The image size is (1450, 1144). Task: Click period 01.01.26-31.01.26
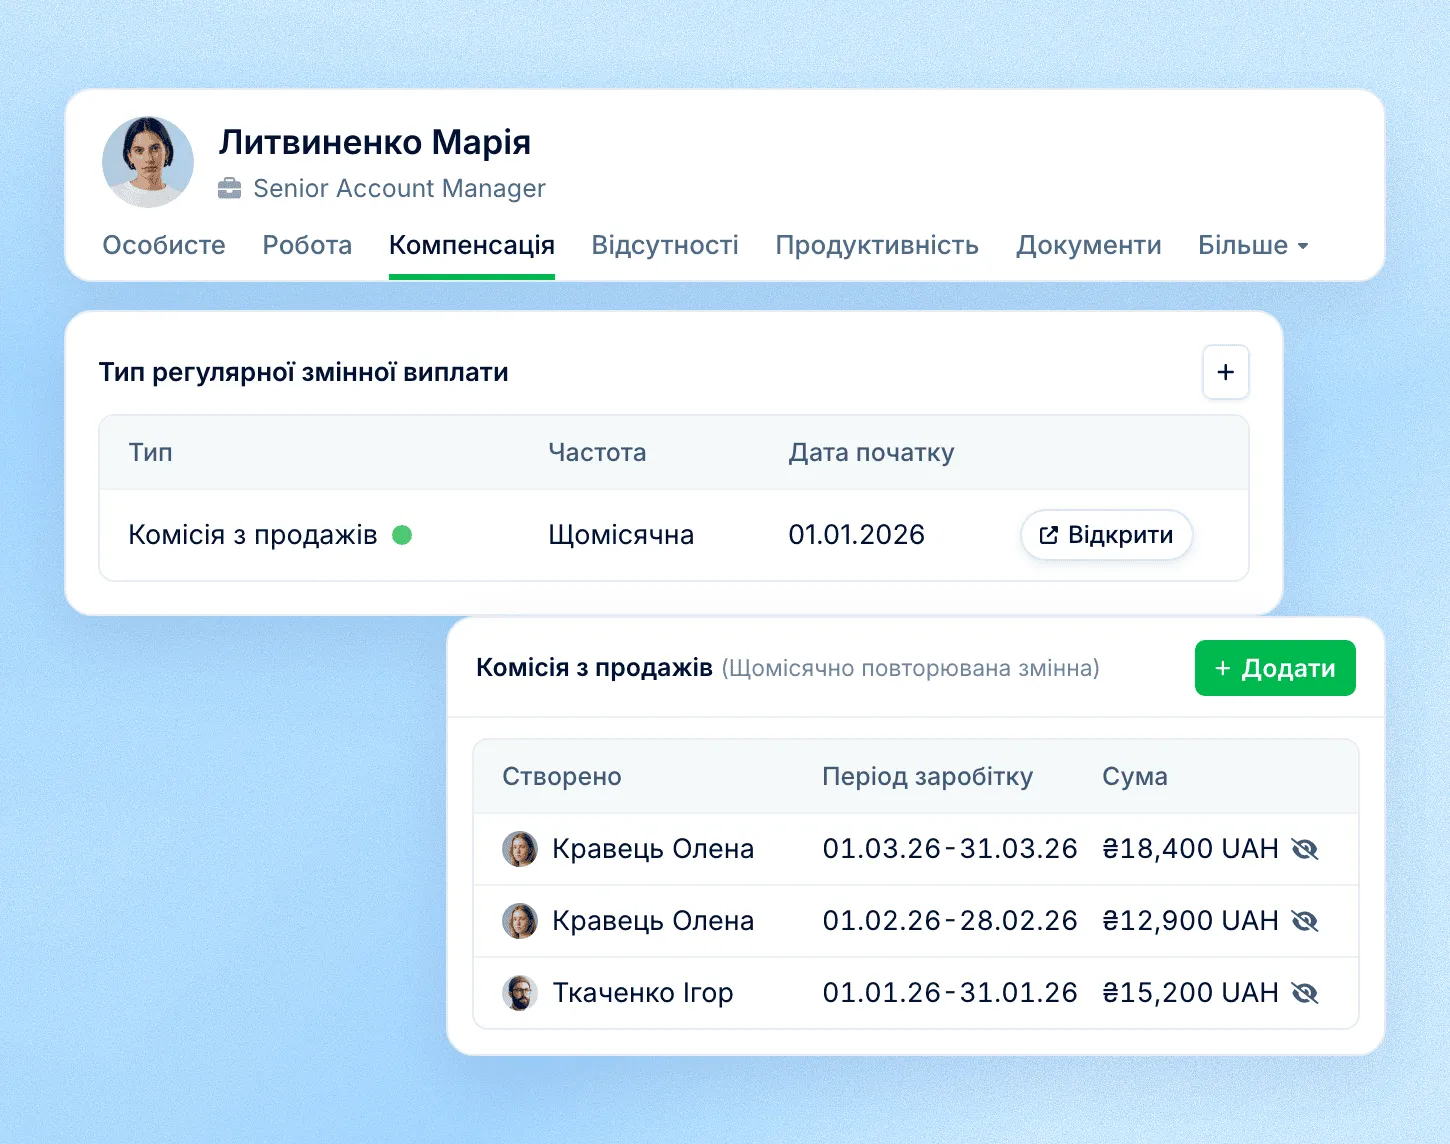pos(950,993)
